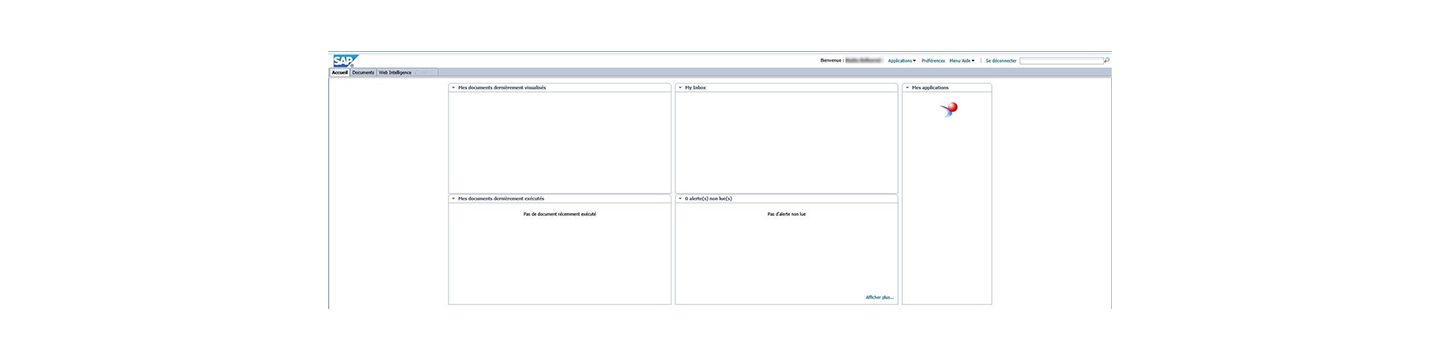Click the Préférences link
The height and width of the screenshot is (360, 1440).
[933, 61]
